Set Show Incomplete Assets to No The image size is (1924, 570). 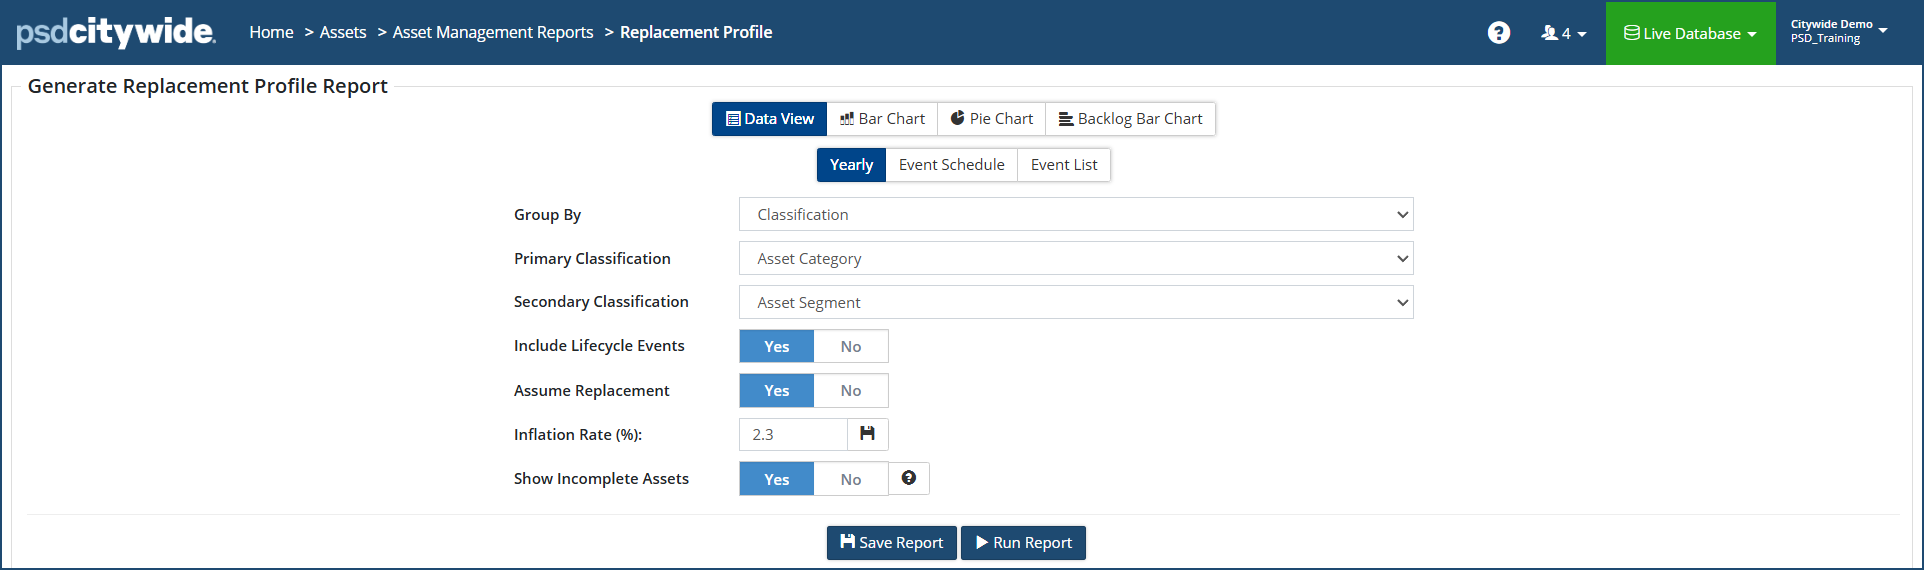click(850, 479)
